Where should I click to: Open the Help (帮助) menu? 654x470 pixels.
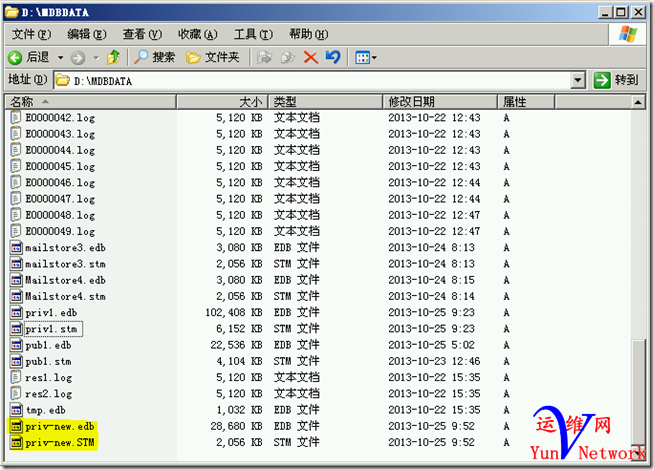(x=309, y=34)
